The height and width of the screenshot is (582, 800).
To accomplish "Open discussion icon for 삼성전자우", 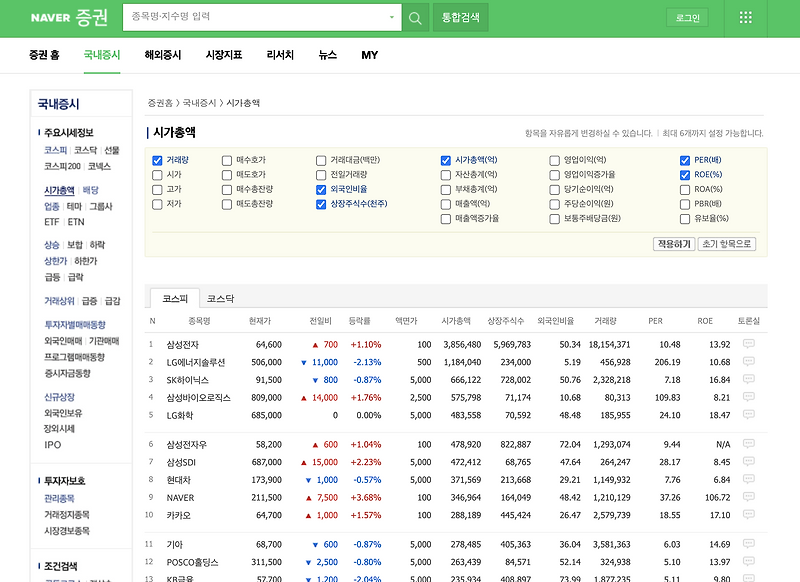I will tap(748, 444).
